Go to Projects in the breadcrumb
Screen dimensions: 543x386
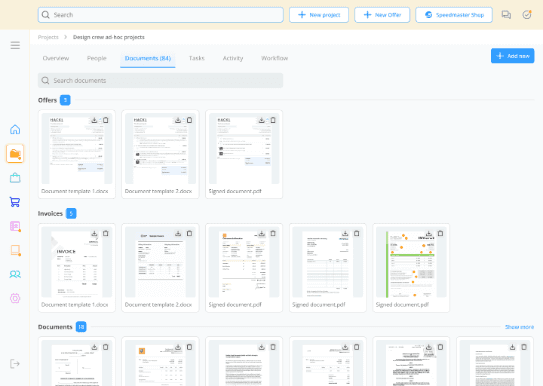(48, 37)
